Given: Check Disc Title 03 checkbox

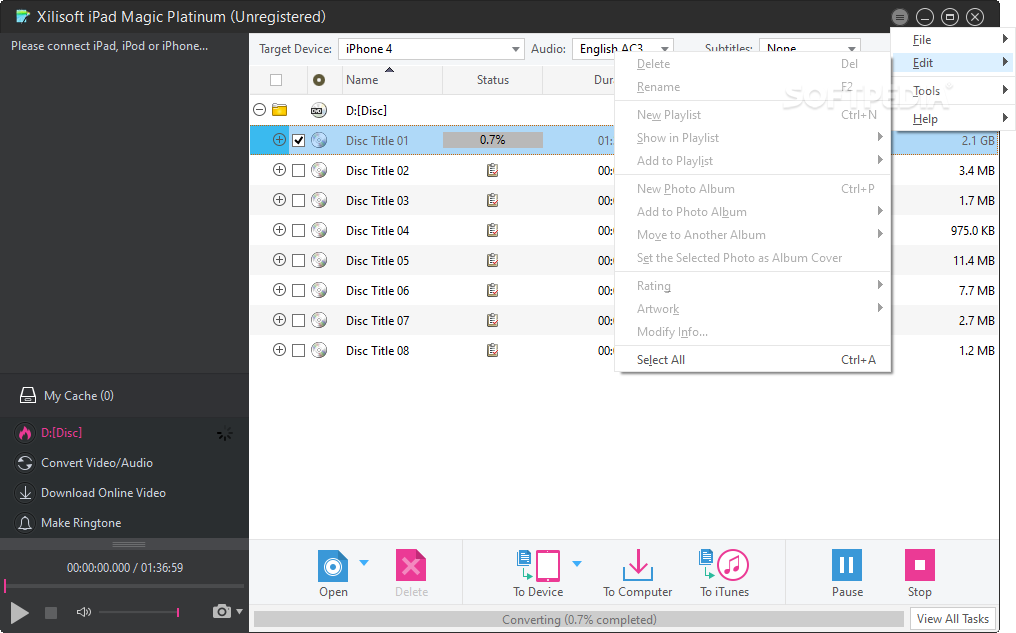Looking at the screenshot, I should tap(298, 201).
